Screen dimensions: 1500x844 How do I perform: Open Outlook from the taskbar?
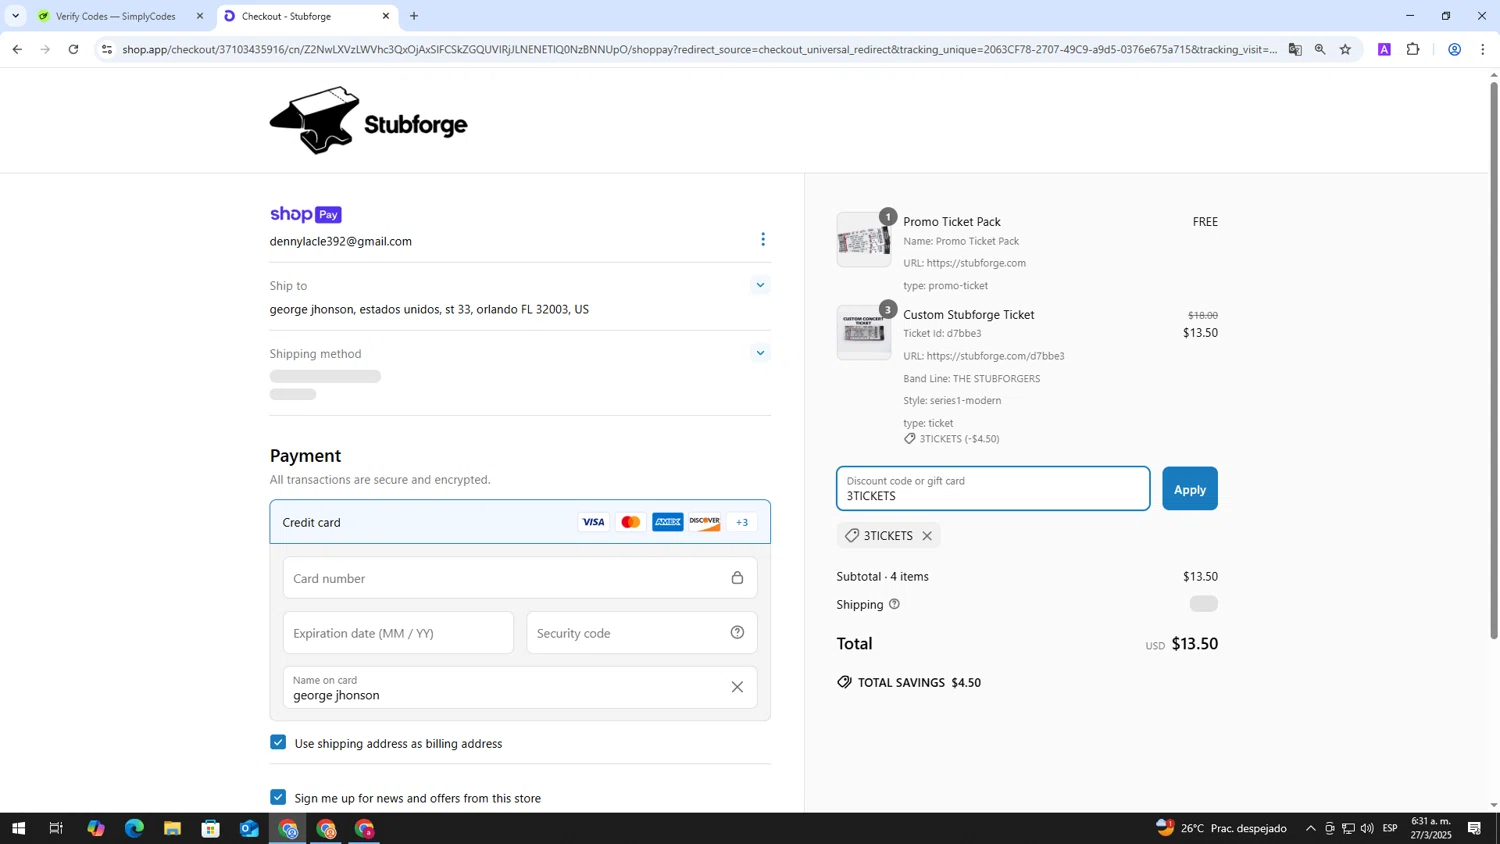(249, 828)
